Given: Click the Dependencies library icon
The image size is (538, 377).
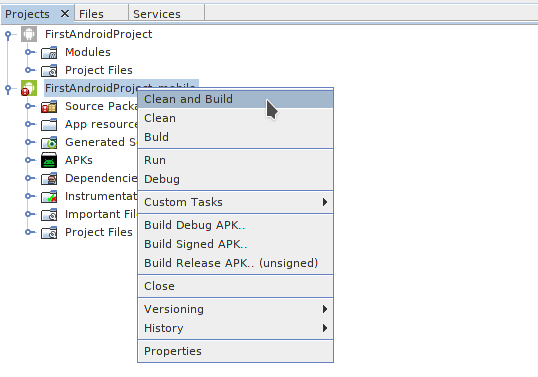Looking at the screenshot, I should tap(49, 178).
